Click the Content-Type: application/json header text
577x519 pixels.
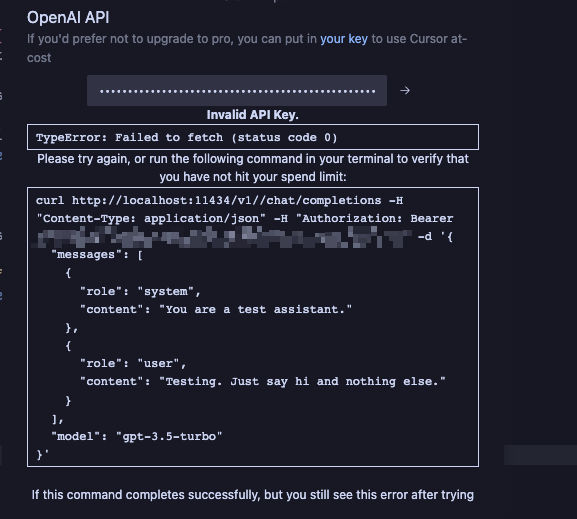tap(151, 219)
